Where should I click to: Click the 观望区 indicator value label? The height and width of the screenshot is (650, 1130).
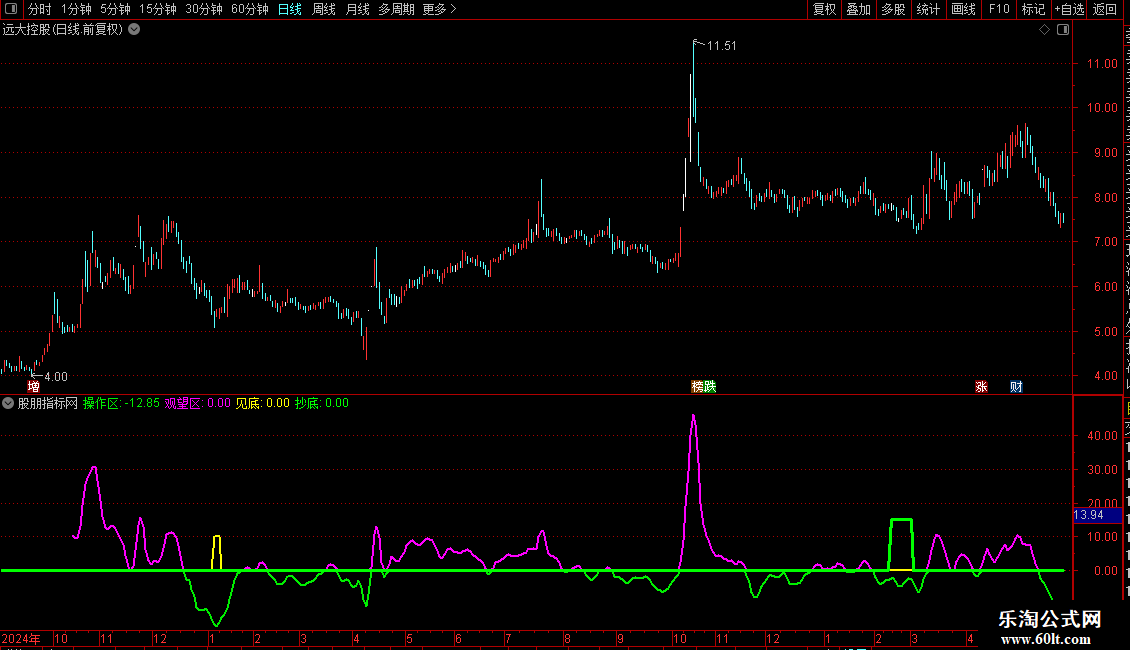[197, 404]
